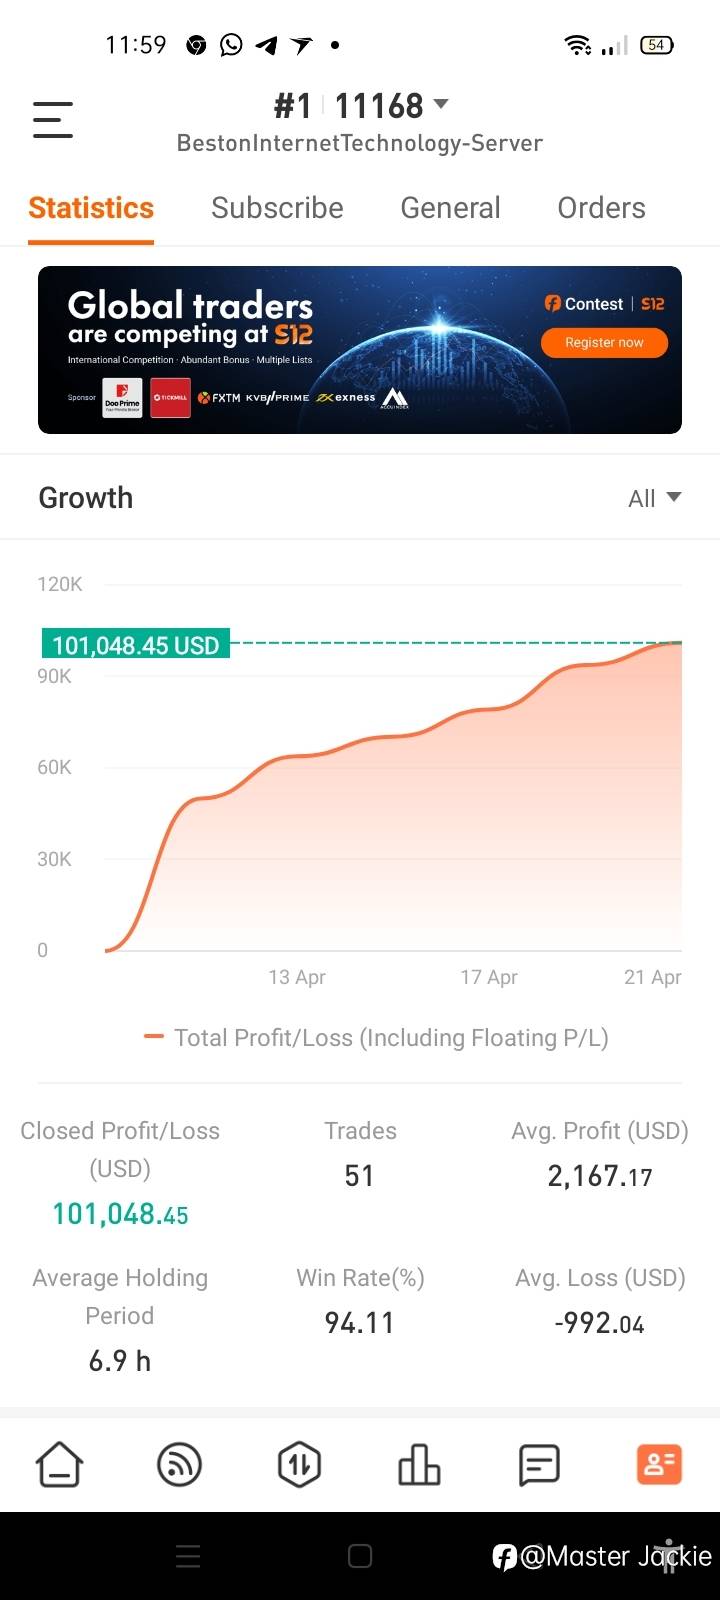Click the Register now button

604,342
